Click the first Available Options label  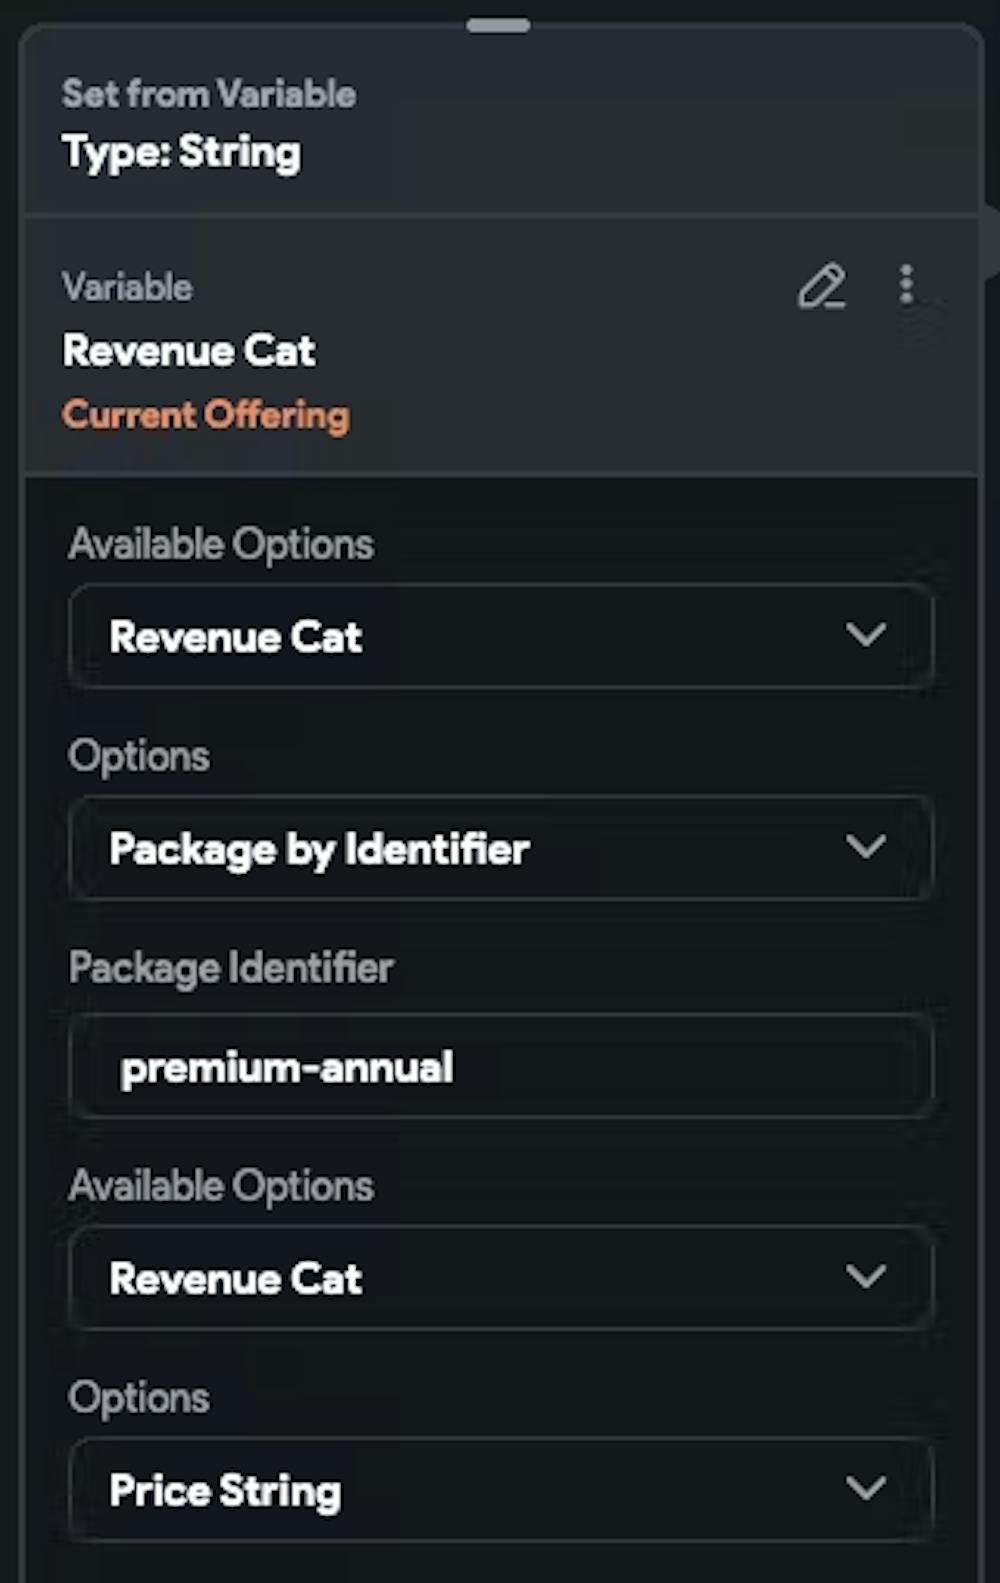click(221, 545)
